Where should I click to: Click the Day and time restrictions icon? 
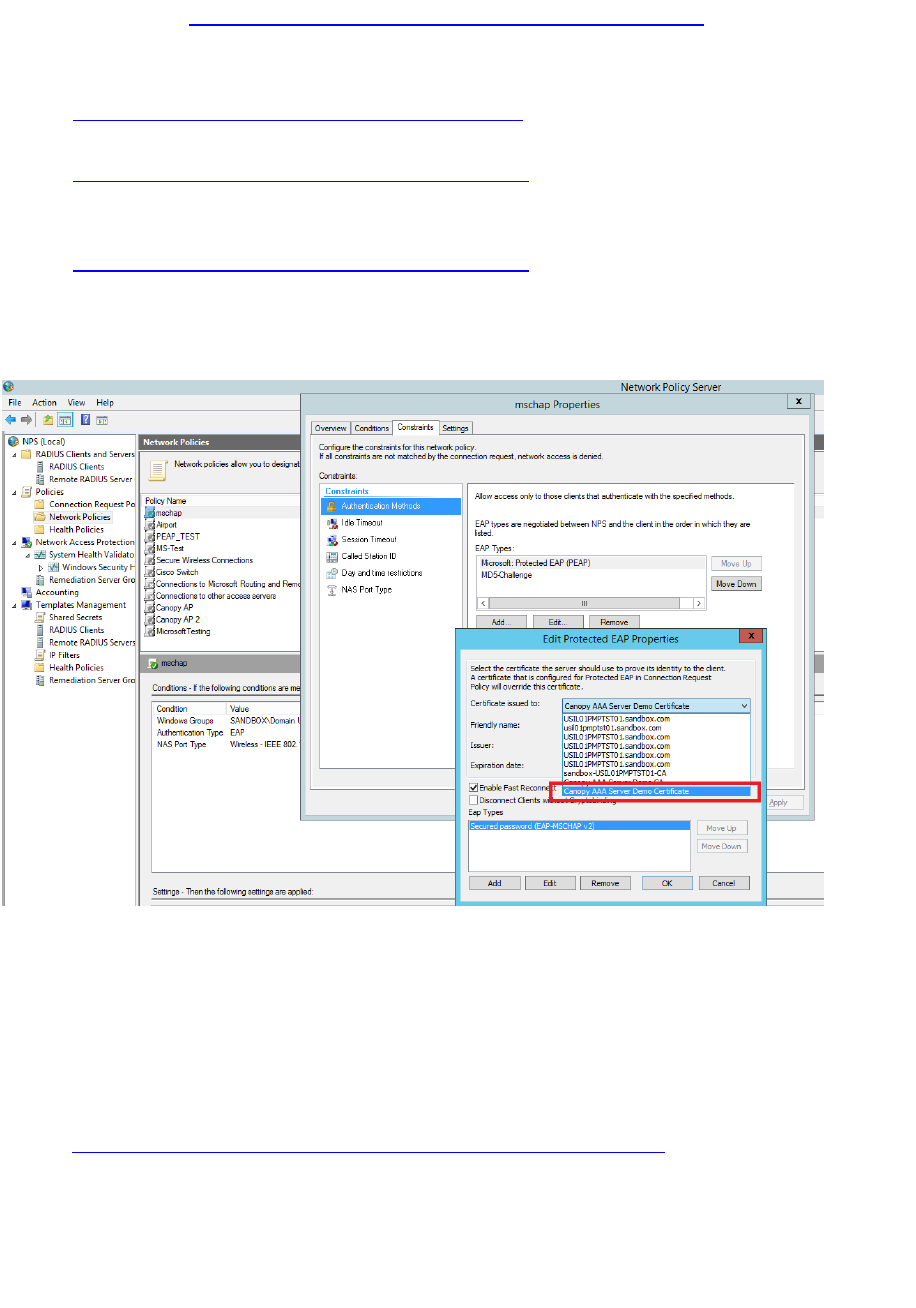(x=333, y=573)
